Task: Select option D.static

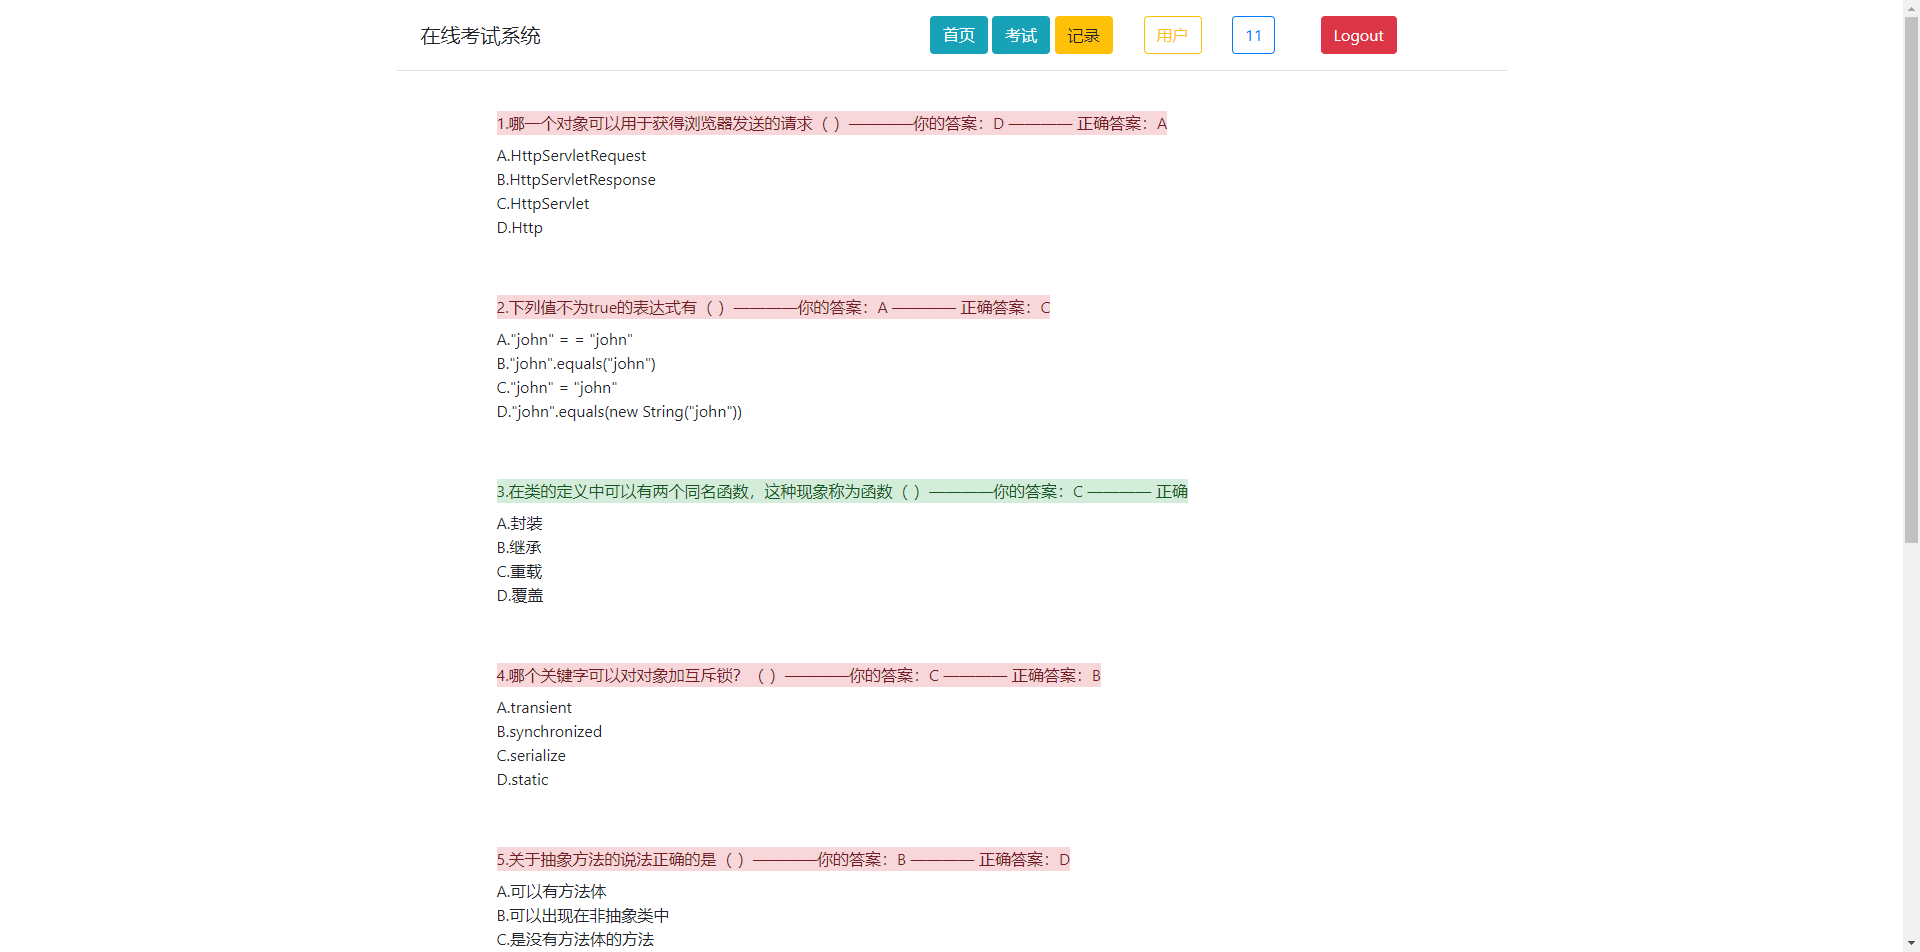Action: [522, 780]
